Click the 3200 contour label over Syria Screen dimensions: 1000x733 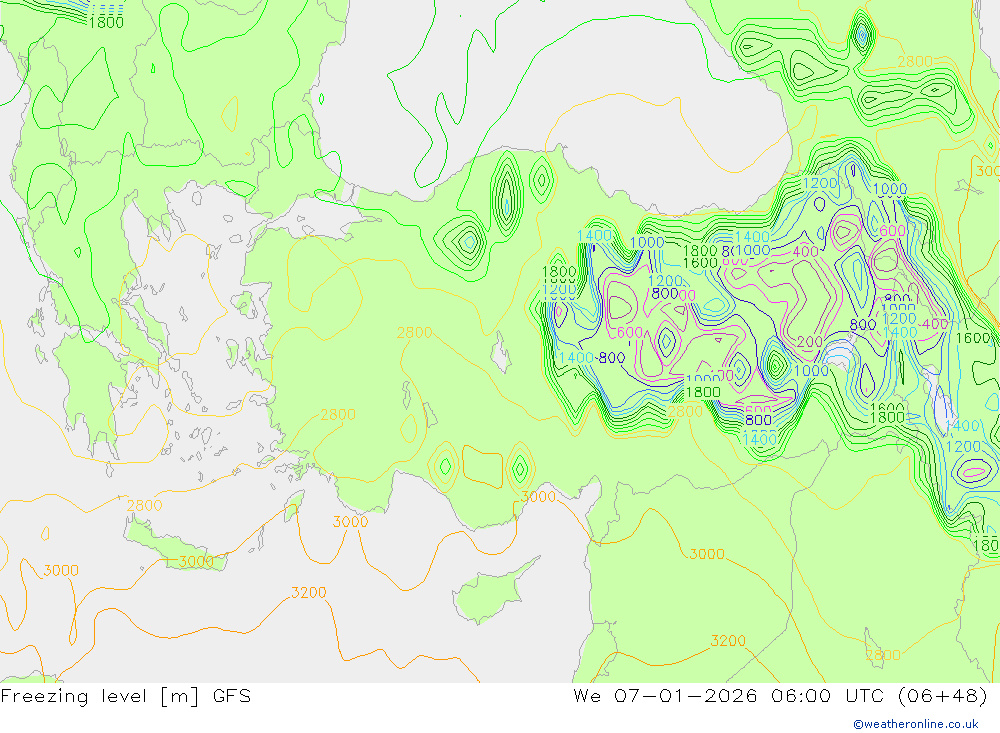tap(728, 640)
